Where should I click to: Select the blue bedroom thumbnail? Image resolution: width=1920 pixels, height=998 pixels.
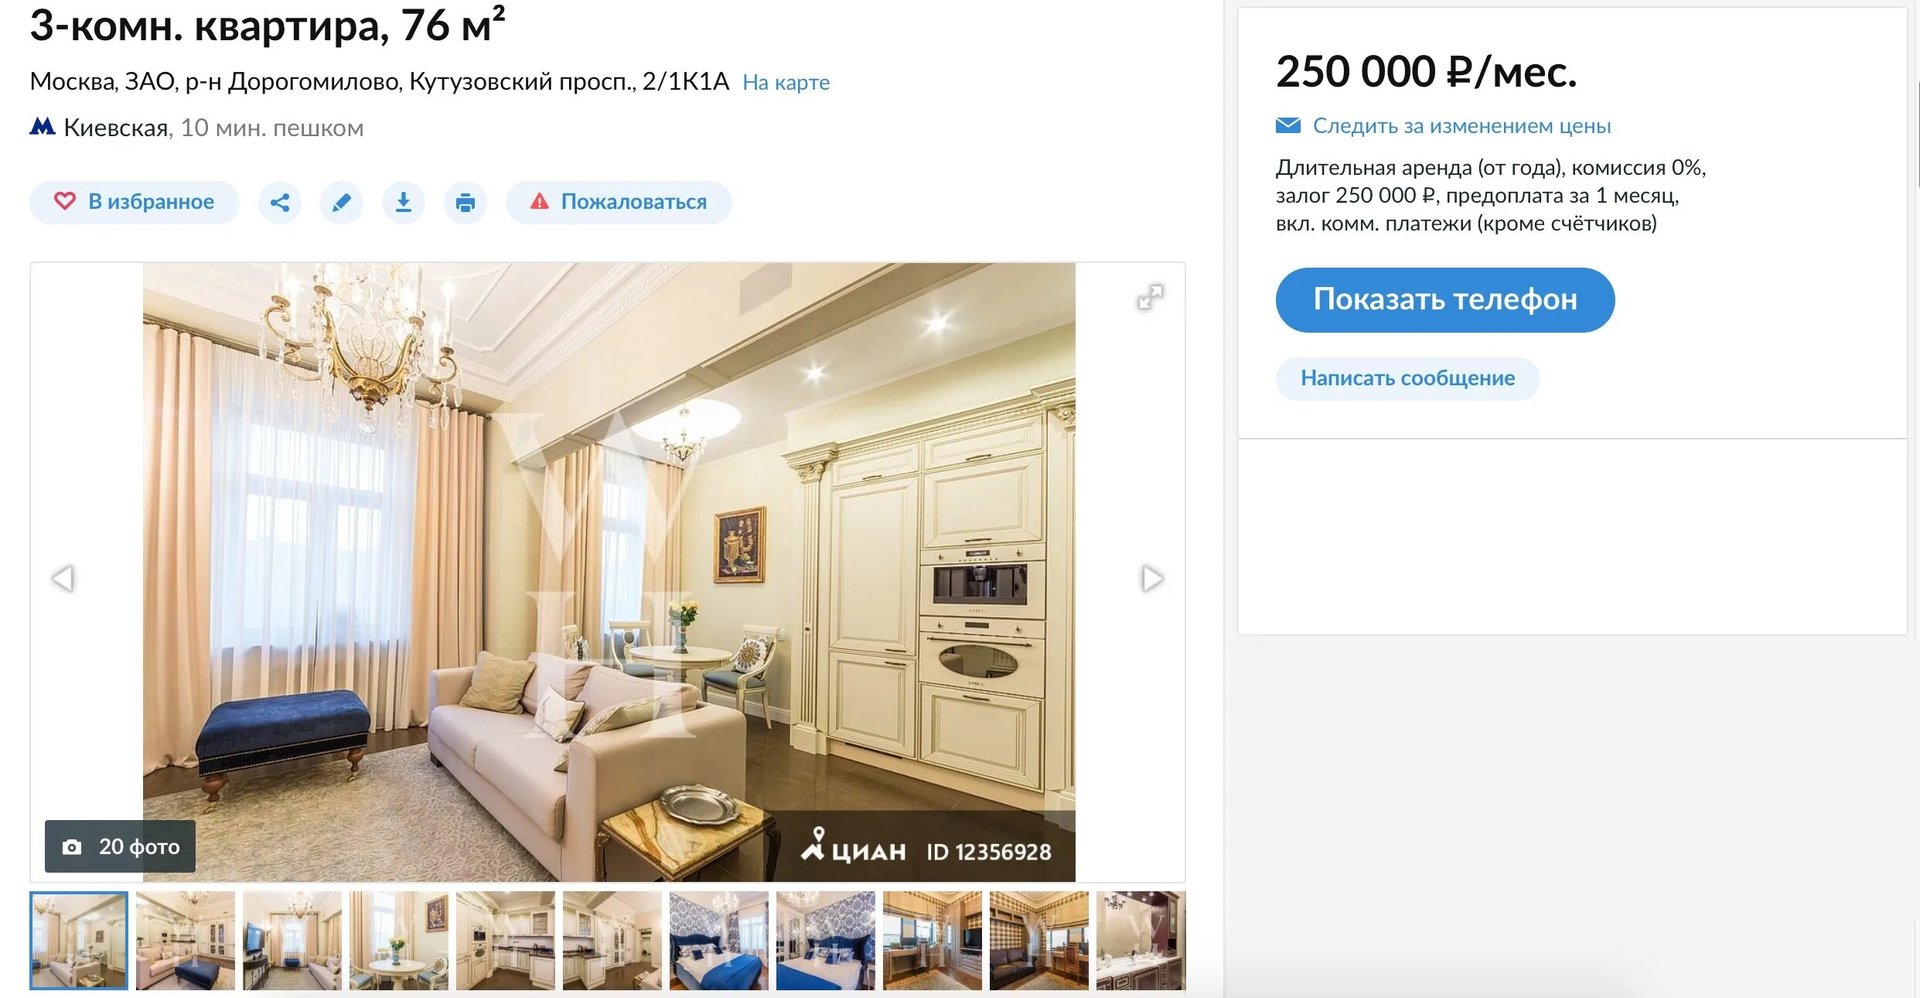point(719,941)
